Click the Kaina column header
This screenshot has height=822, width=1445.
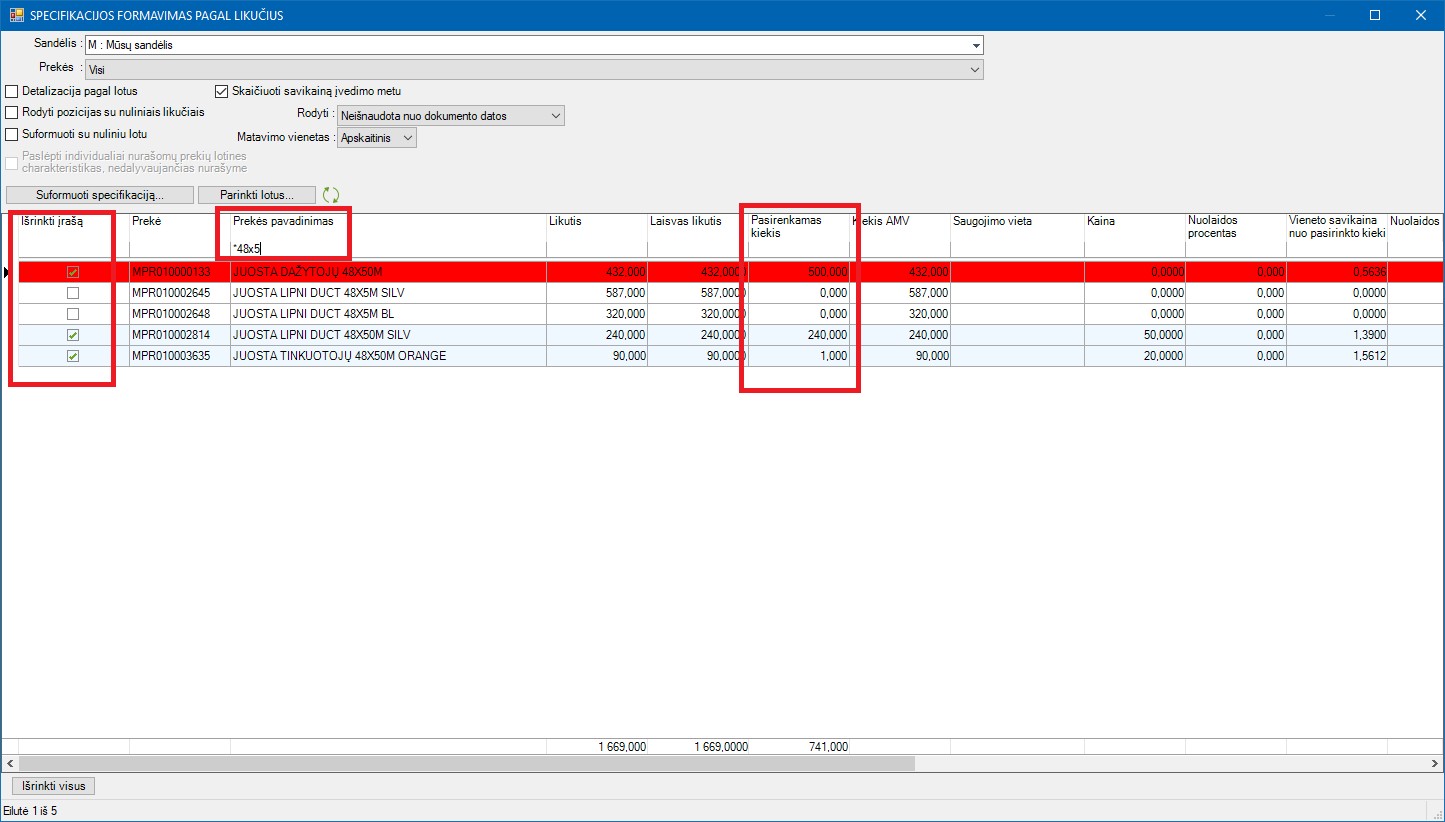tap(1132, 221)
